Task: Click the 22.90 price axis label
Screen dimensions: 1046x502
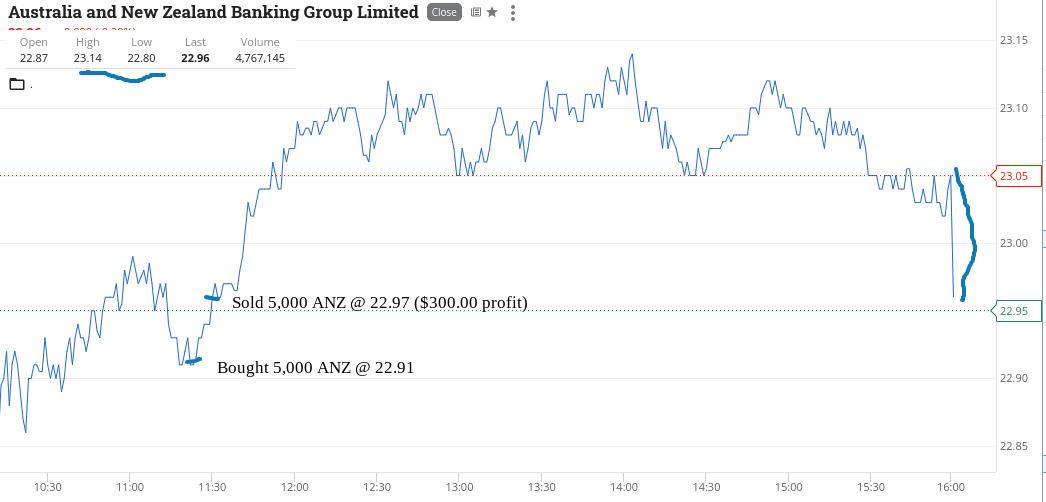Action: click(1013, 379)
